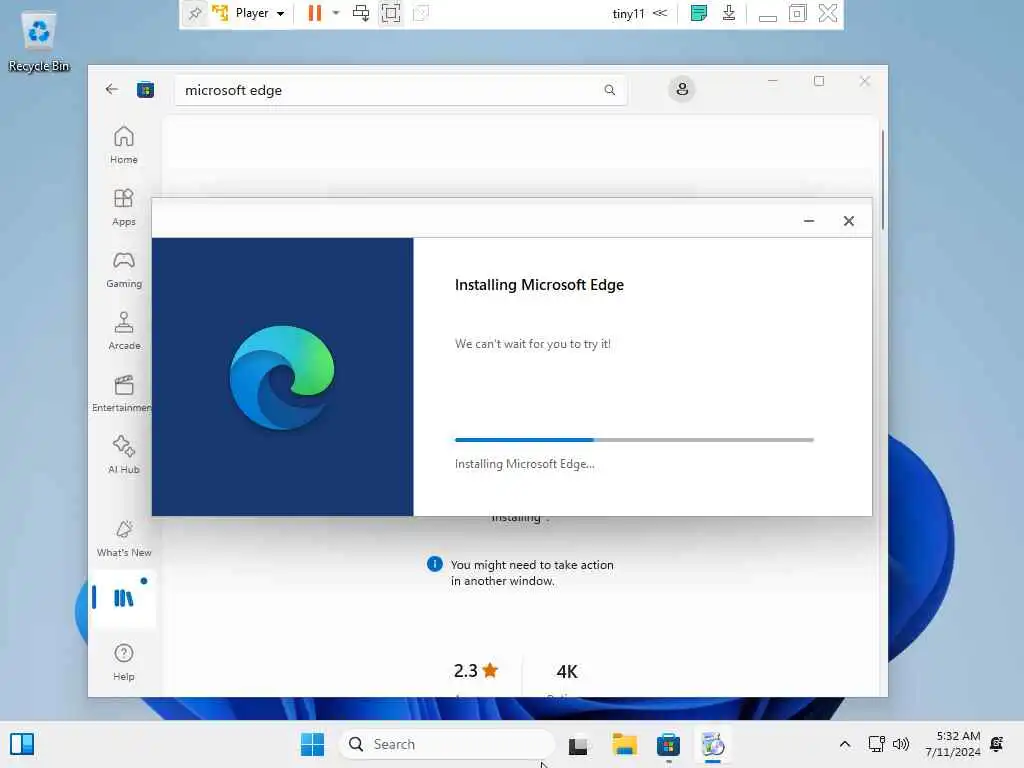Expand the power options dropdown arrow
1024x768 pixels.
[336, 13]
